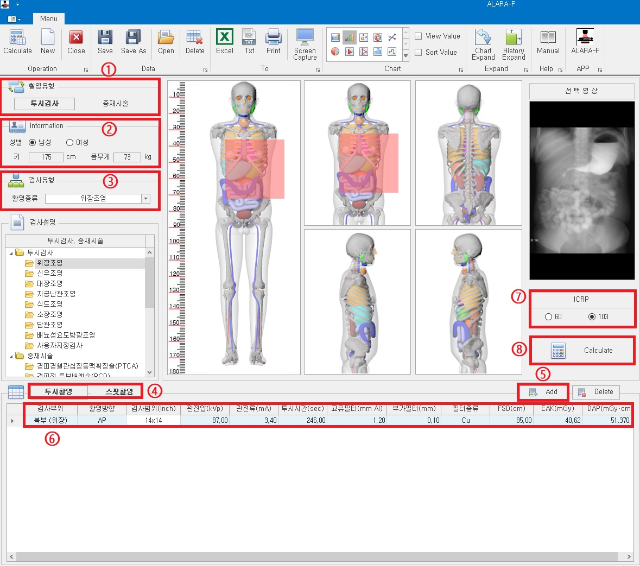Open the Menu ribbon tab

pos(49,18)
